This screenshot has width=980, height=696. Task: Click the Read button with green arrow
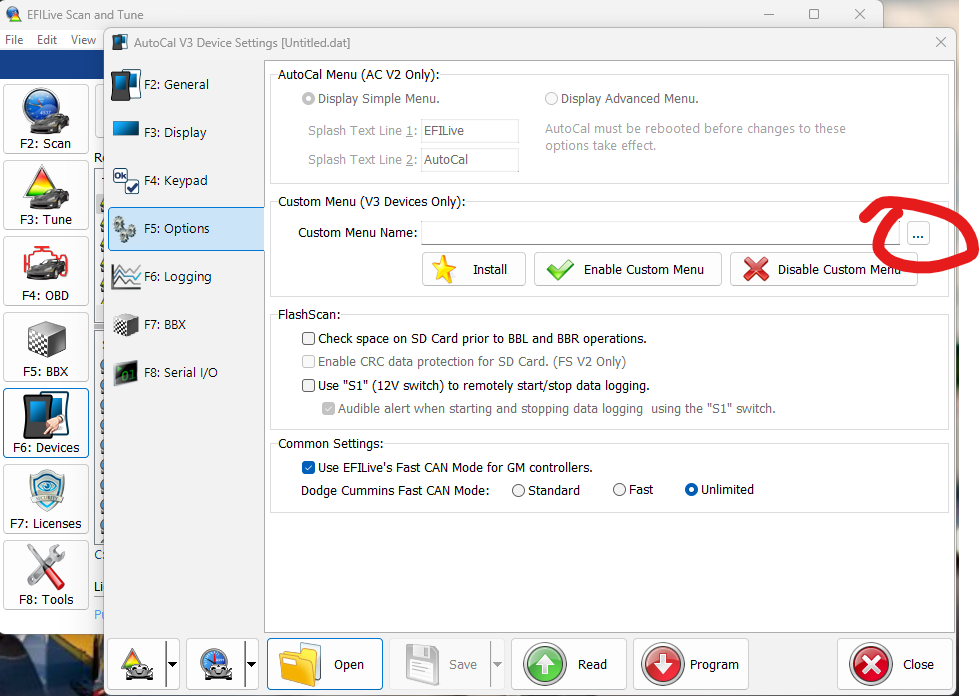click(x=569, y=664)
